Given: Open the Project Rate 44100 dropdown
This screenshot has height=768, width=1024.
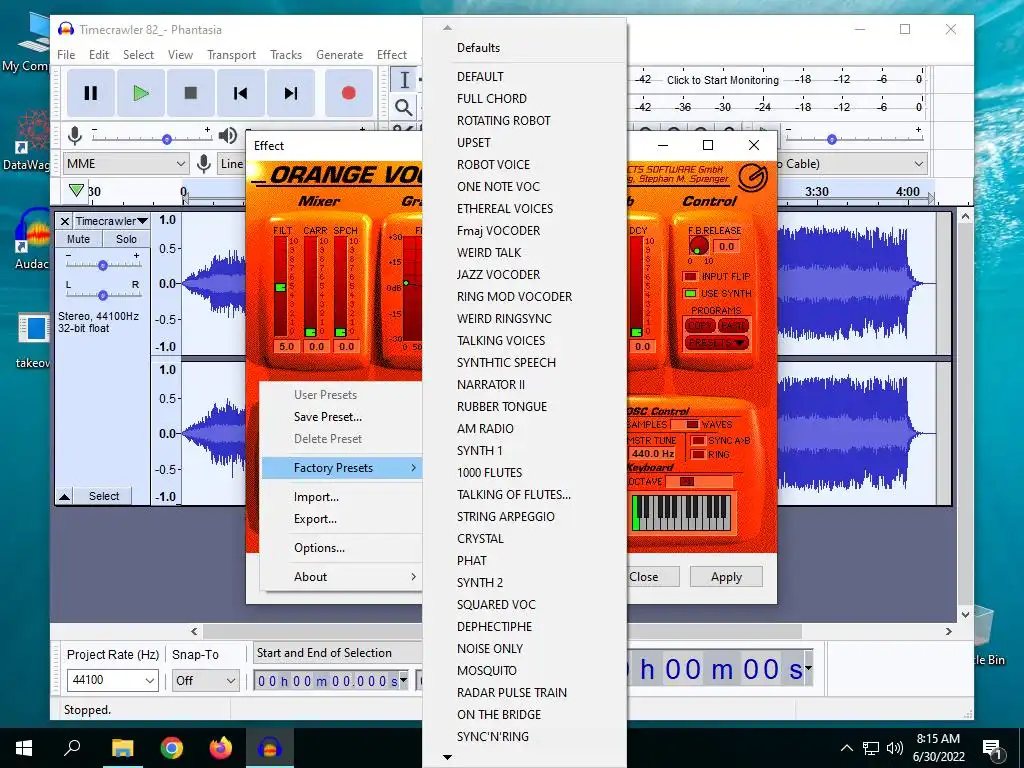Looking at the screenshot, I should [112, 680].
